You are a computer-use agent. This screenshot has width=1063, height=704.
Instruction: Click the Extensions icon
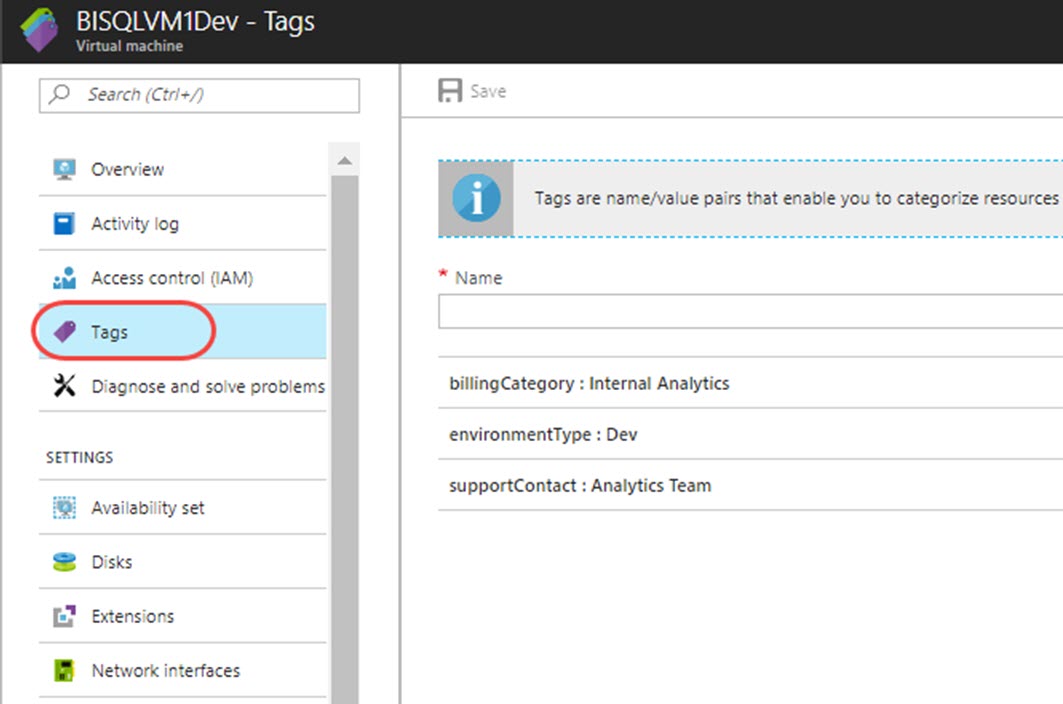64,616
